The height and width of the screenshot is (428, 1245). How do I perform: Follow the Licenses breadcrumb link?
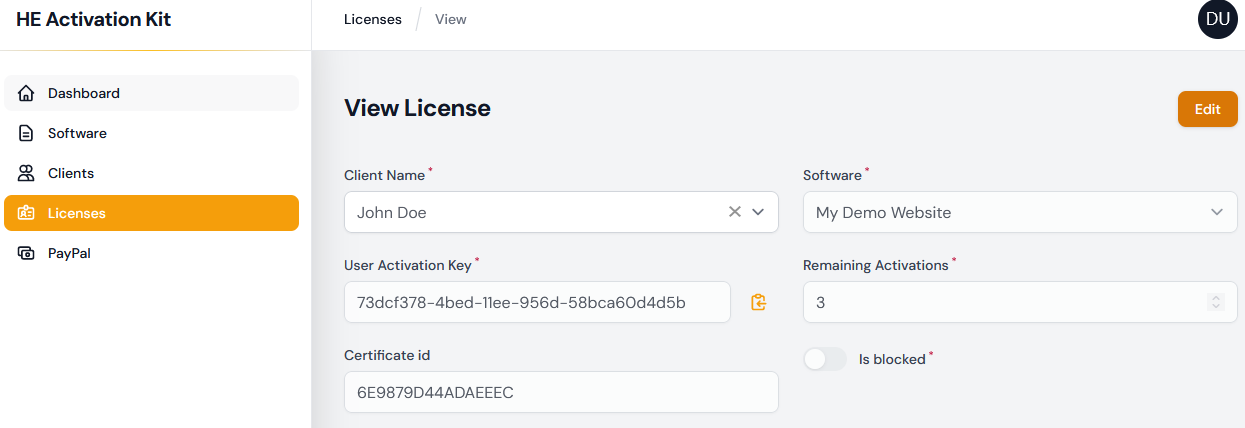pyautogui.click(x=373, y=19)
